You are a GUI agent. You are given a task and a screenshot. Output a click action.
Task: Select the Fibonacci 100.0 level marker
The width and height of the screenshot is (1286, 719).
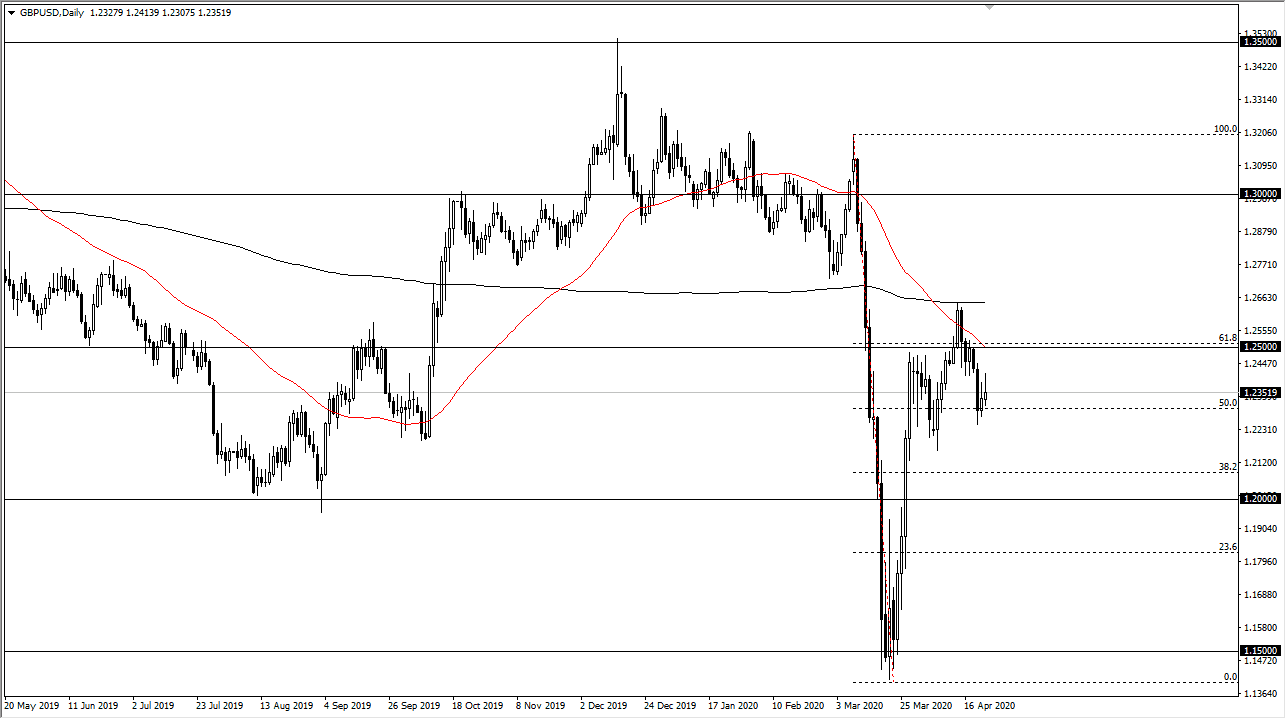click(x=1225, y=129)
